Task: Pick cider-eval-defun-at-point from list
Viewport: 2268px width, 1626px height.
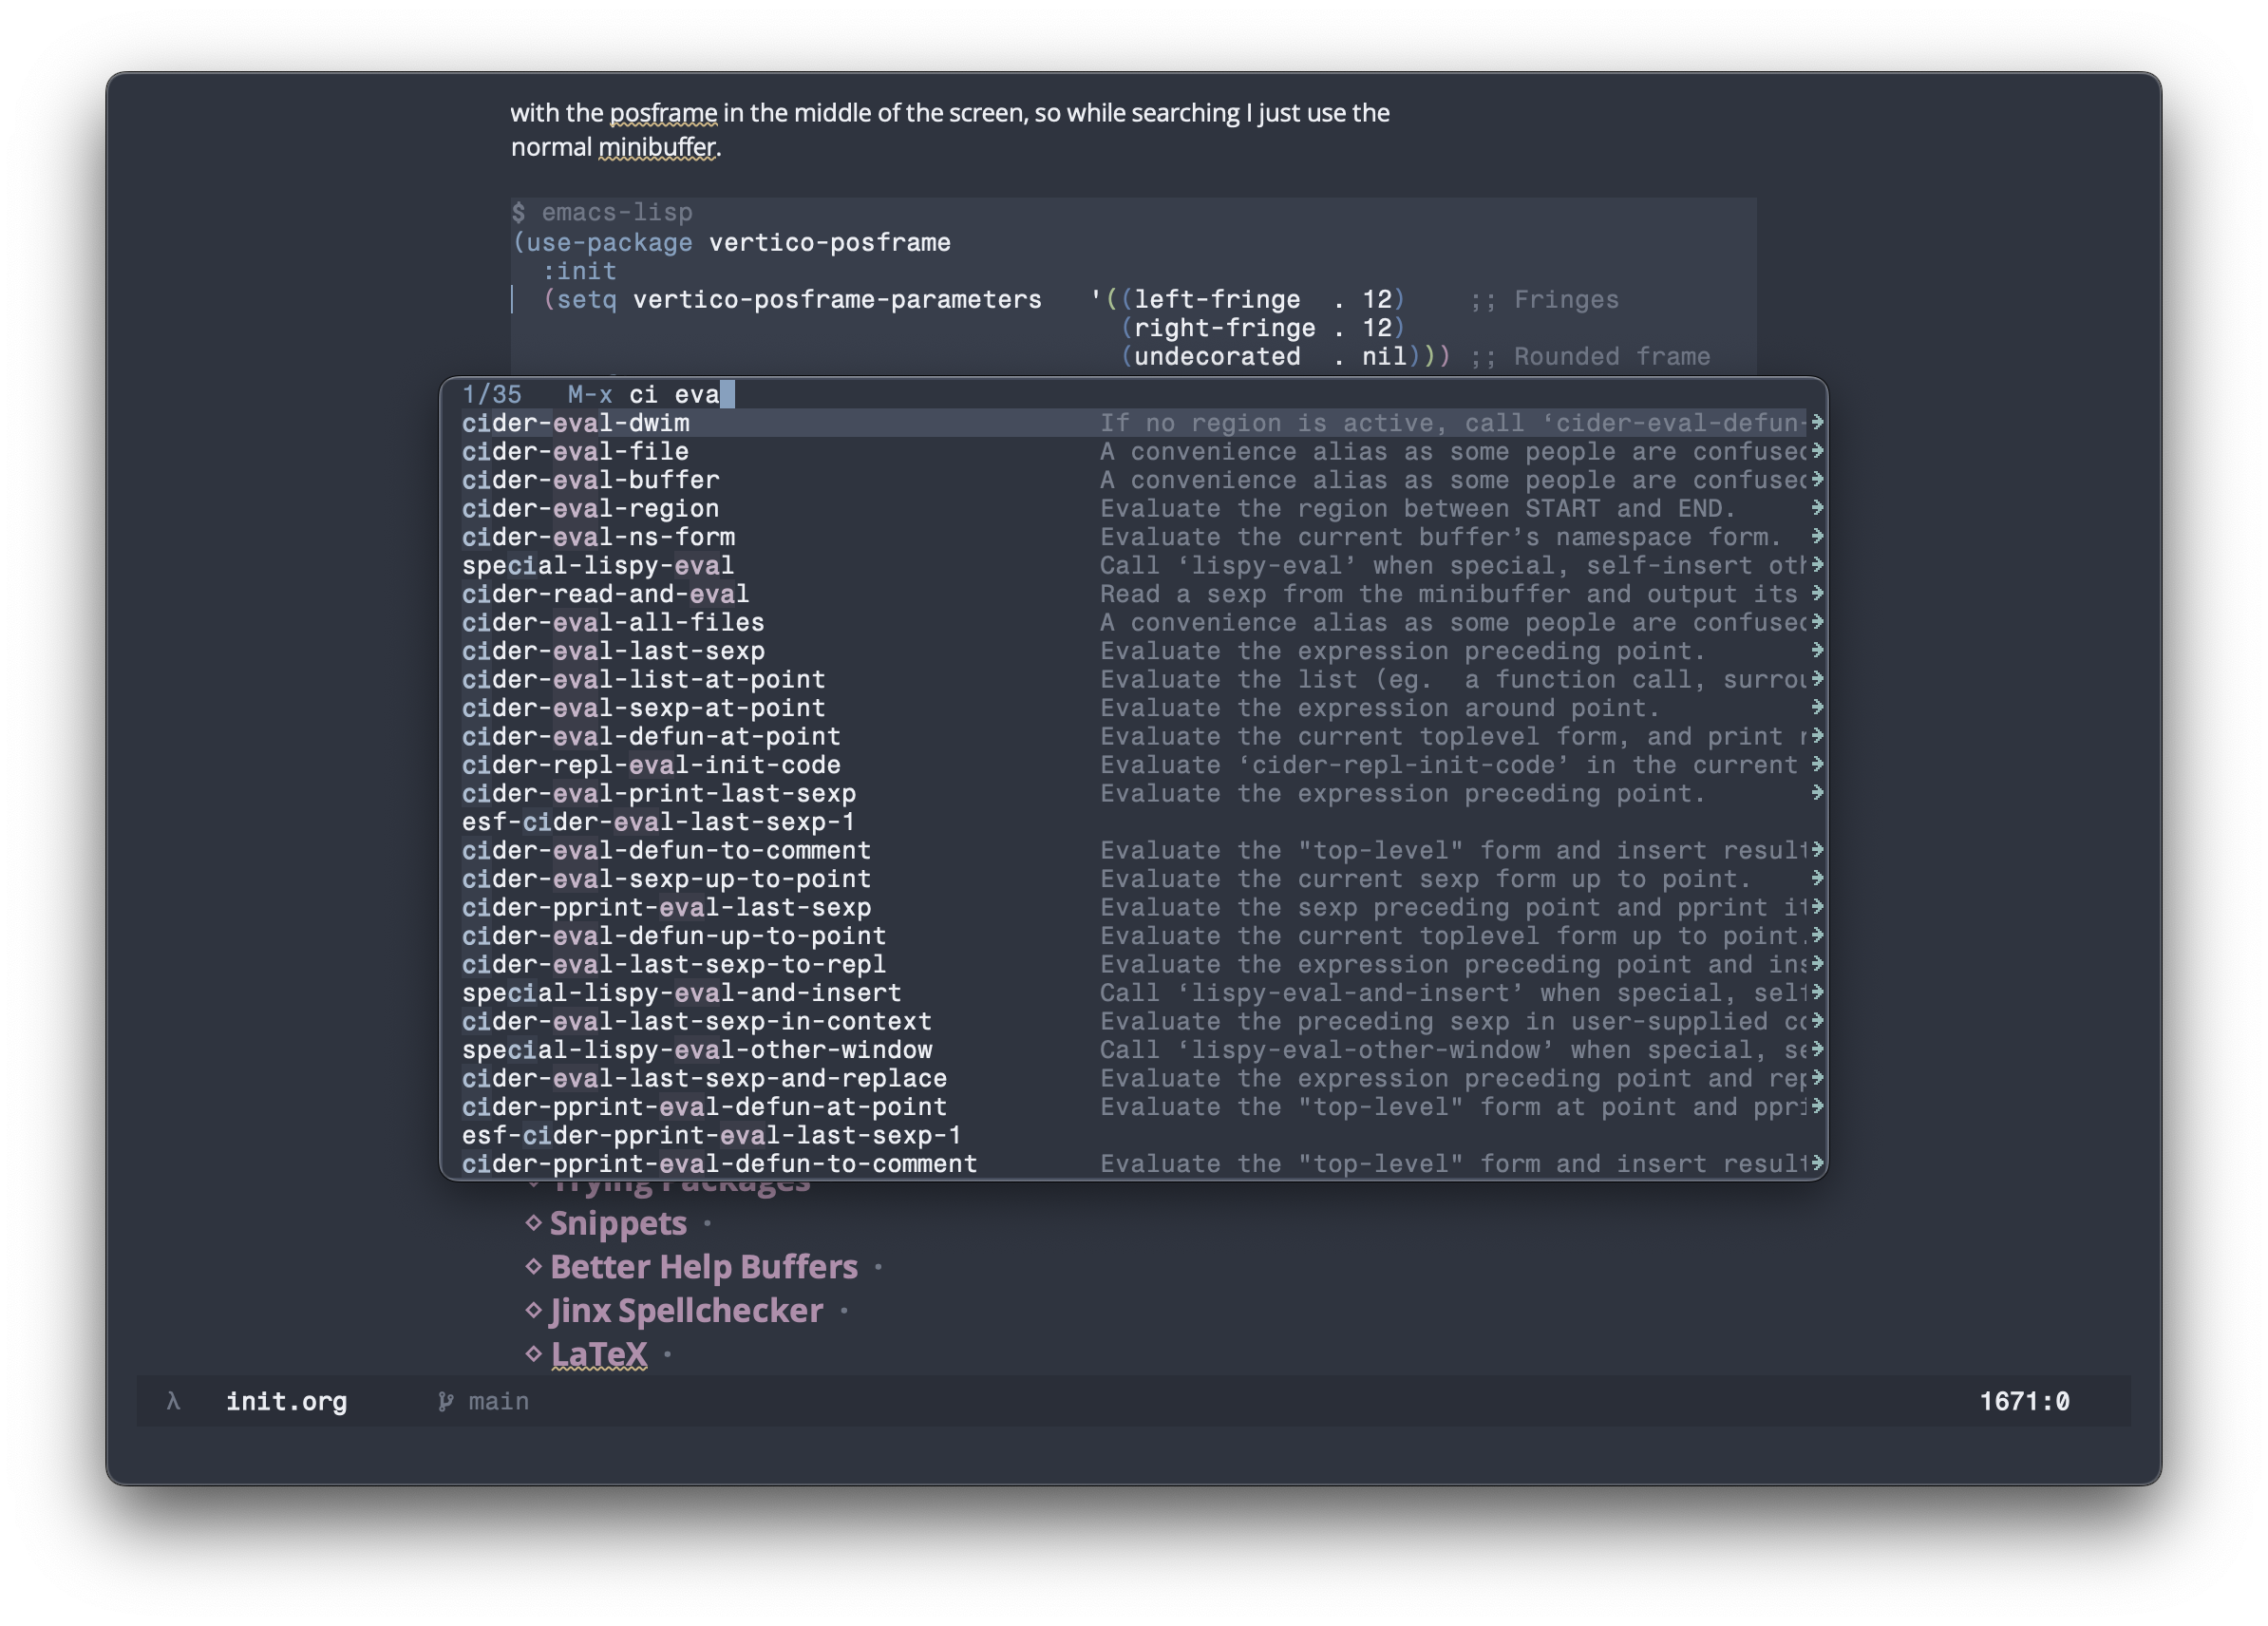Action: click(x=1133, y=736)
